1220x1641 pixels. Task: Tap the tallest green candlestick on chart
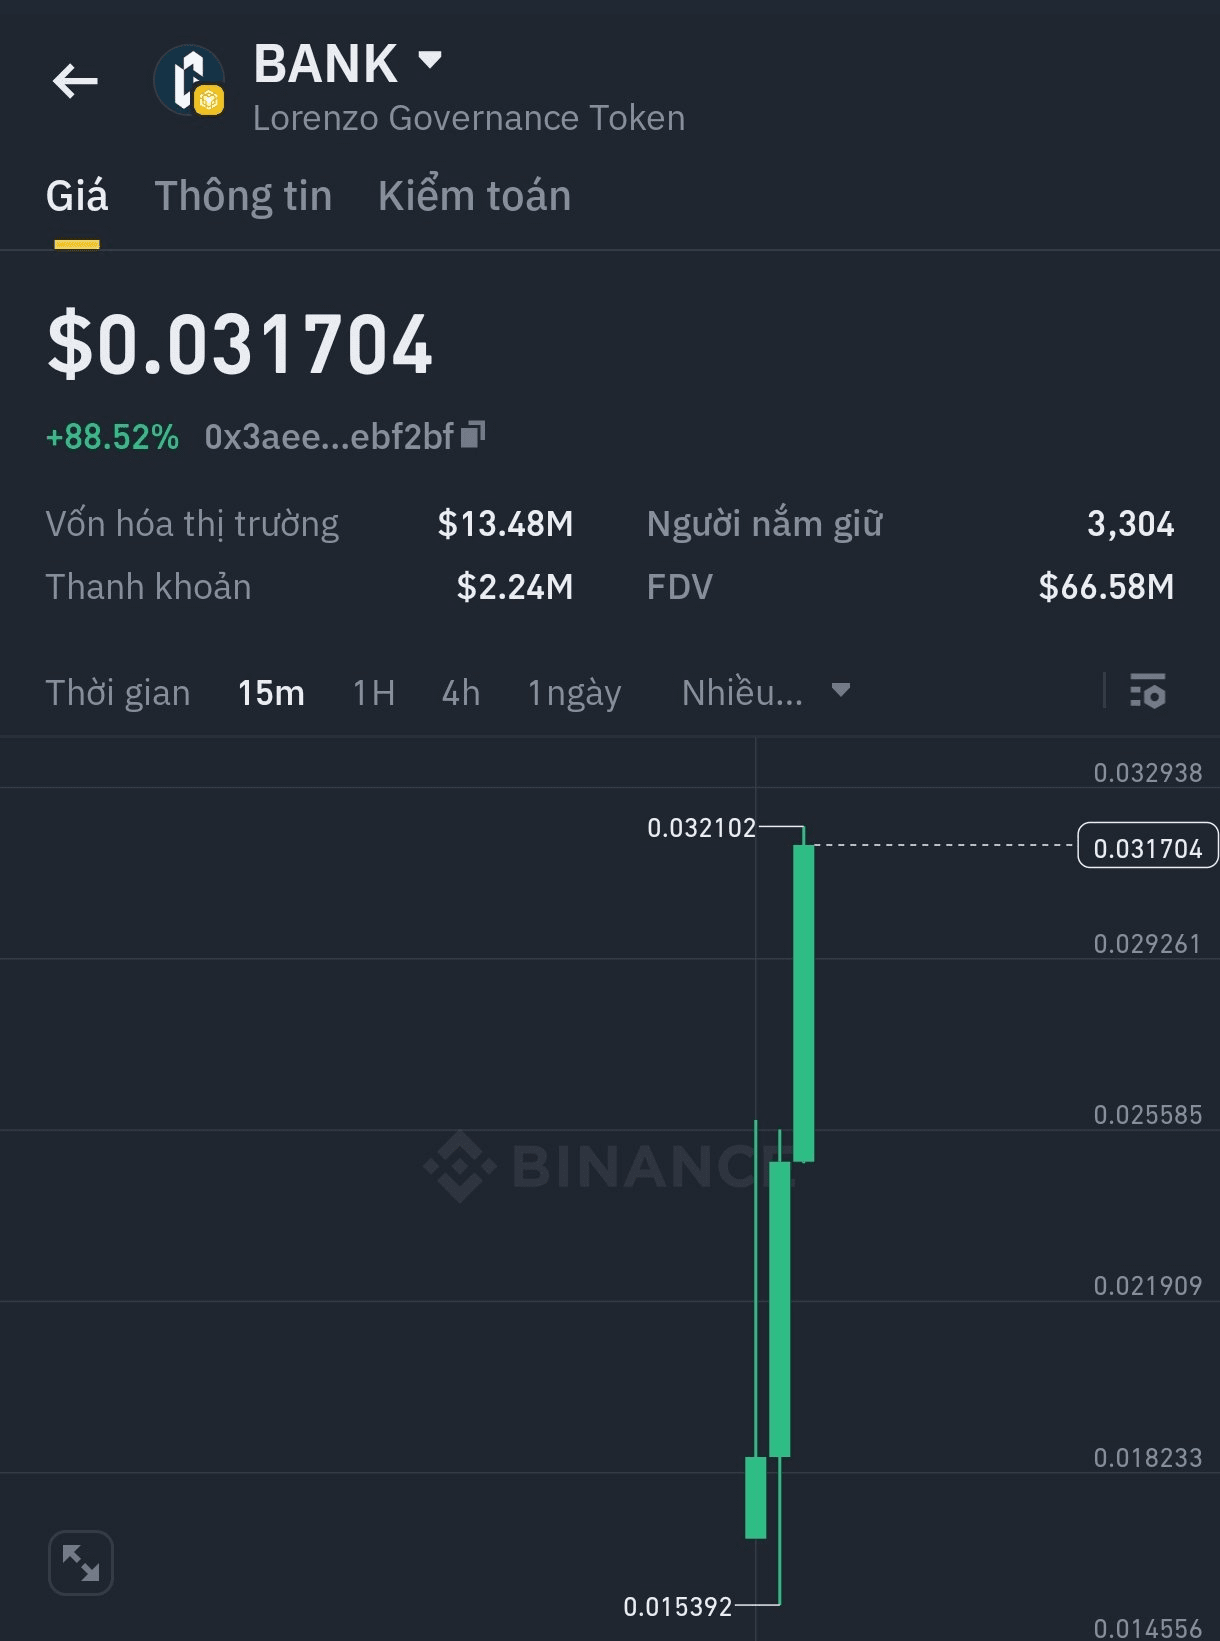pyautogui.click(x=804, y=1003)
